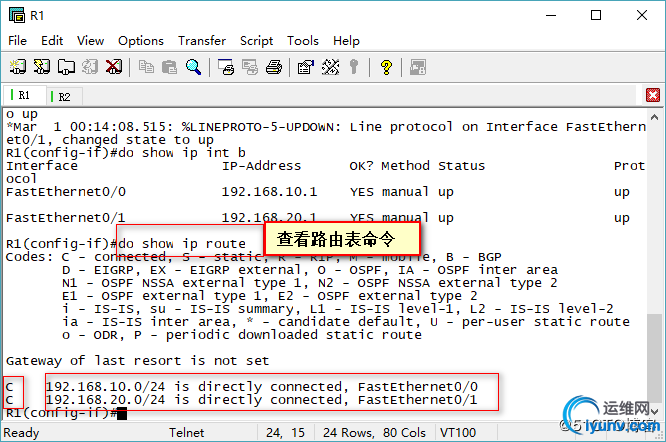Image resolution: width=666 pixels, height=442 pixels.
Task: Click the Paste clipboard icon
Action: [x=169, y=67]
